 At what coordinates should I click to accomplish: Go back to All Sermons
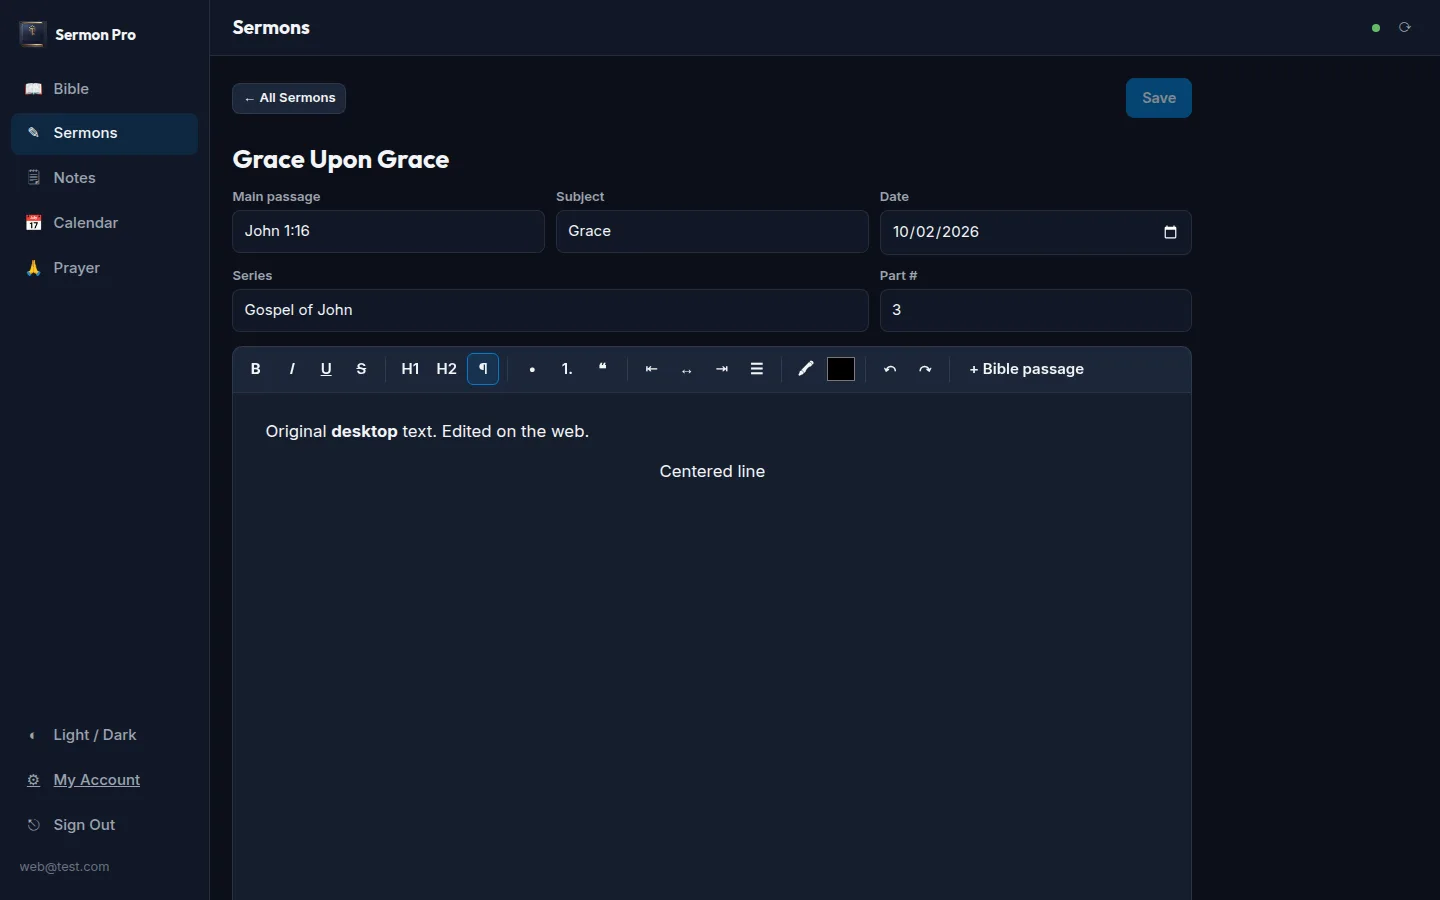click(x=289, y=98)
